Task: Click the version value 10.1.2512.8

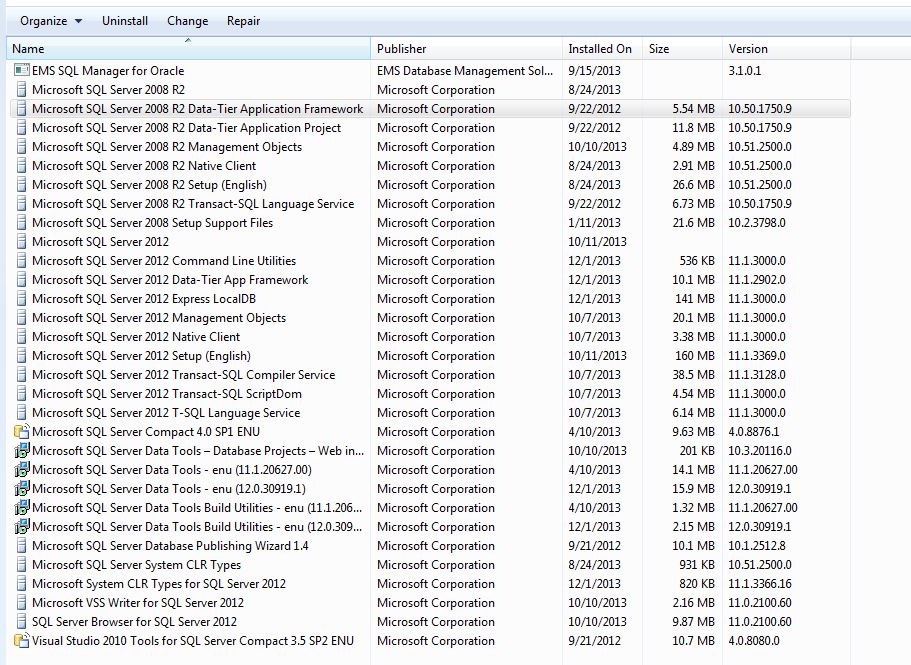Action: (x=757, y=546)
